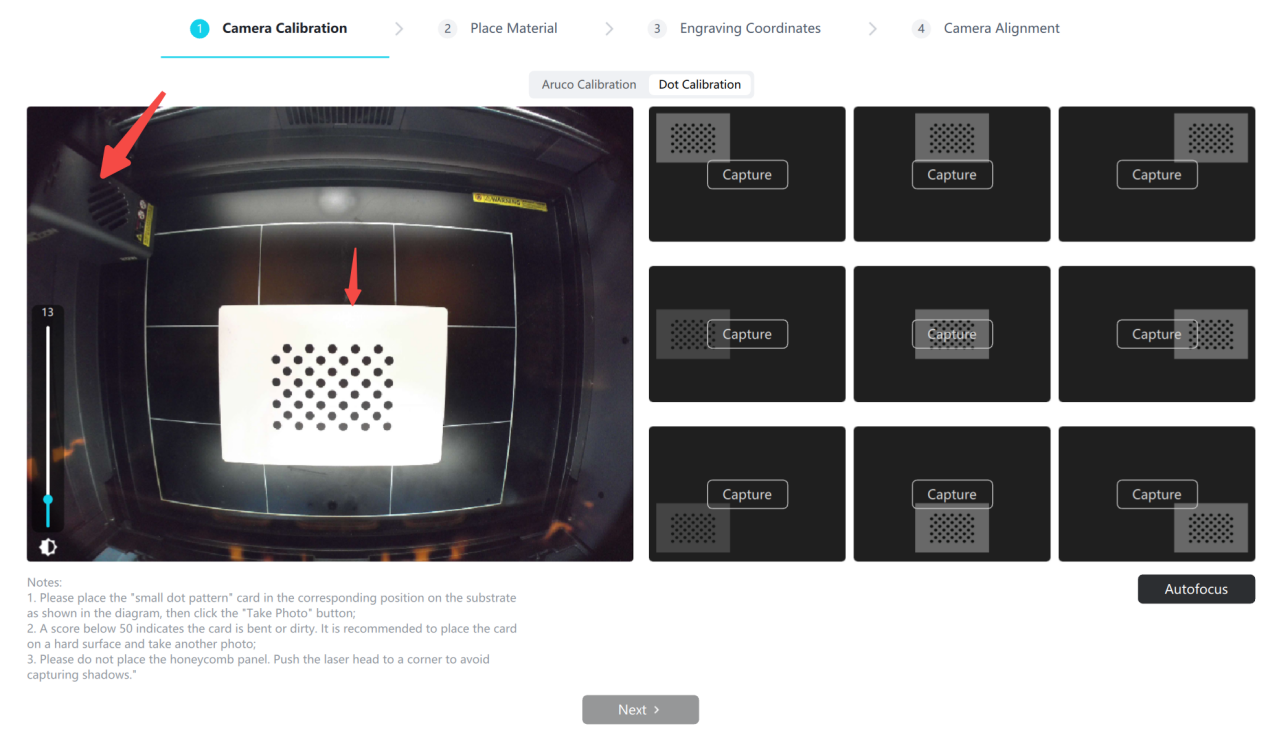Click the step 3 number badge
1268x733 pixels.
pyautogui.click(x=657, y=29)
